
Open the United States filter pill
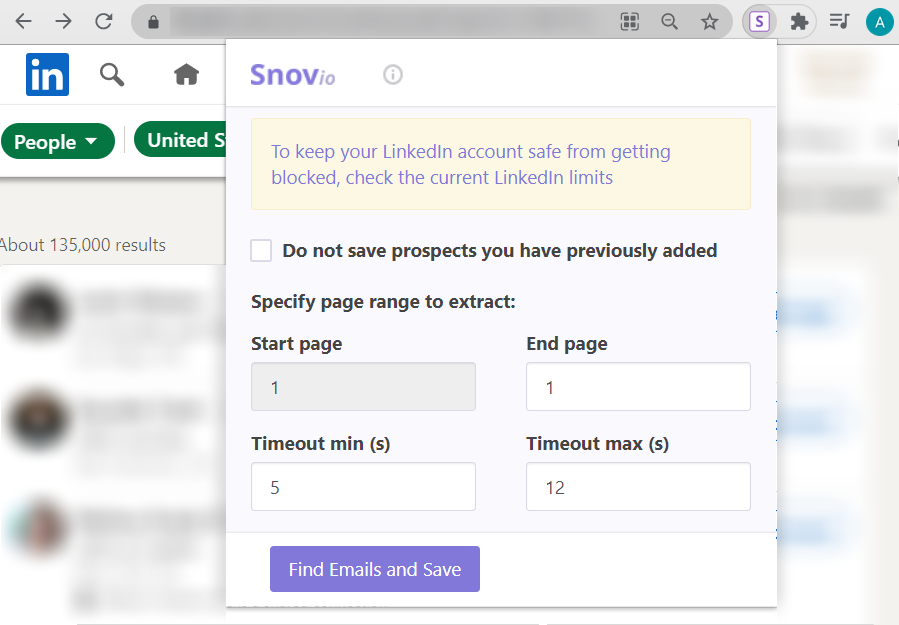[x=180, y=141]
